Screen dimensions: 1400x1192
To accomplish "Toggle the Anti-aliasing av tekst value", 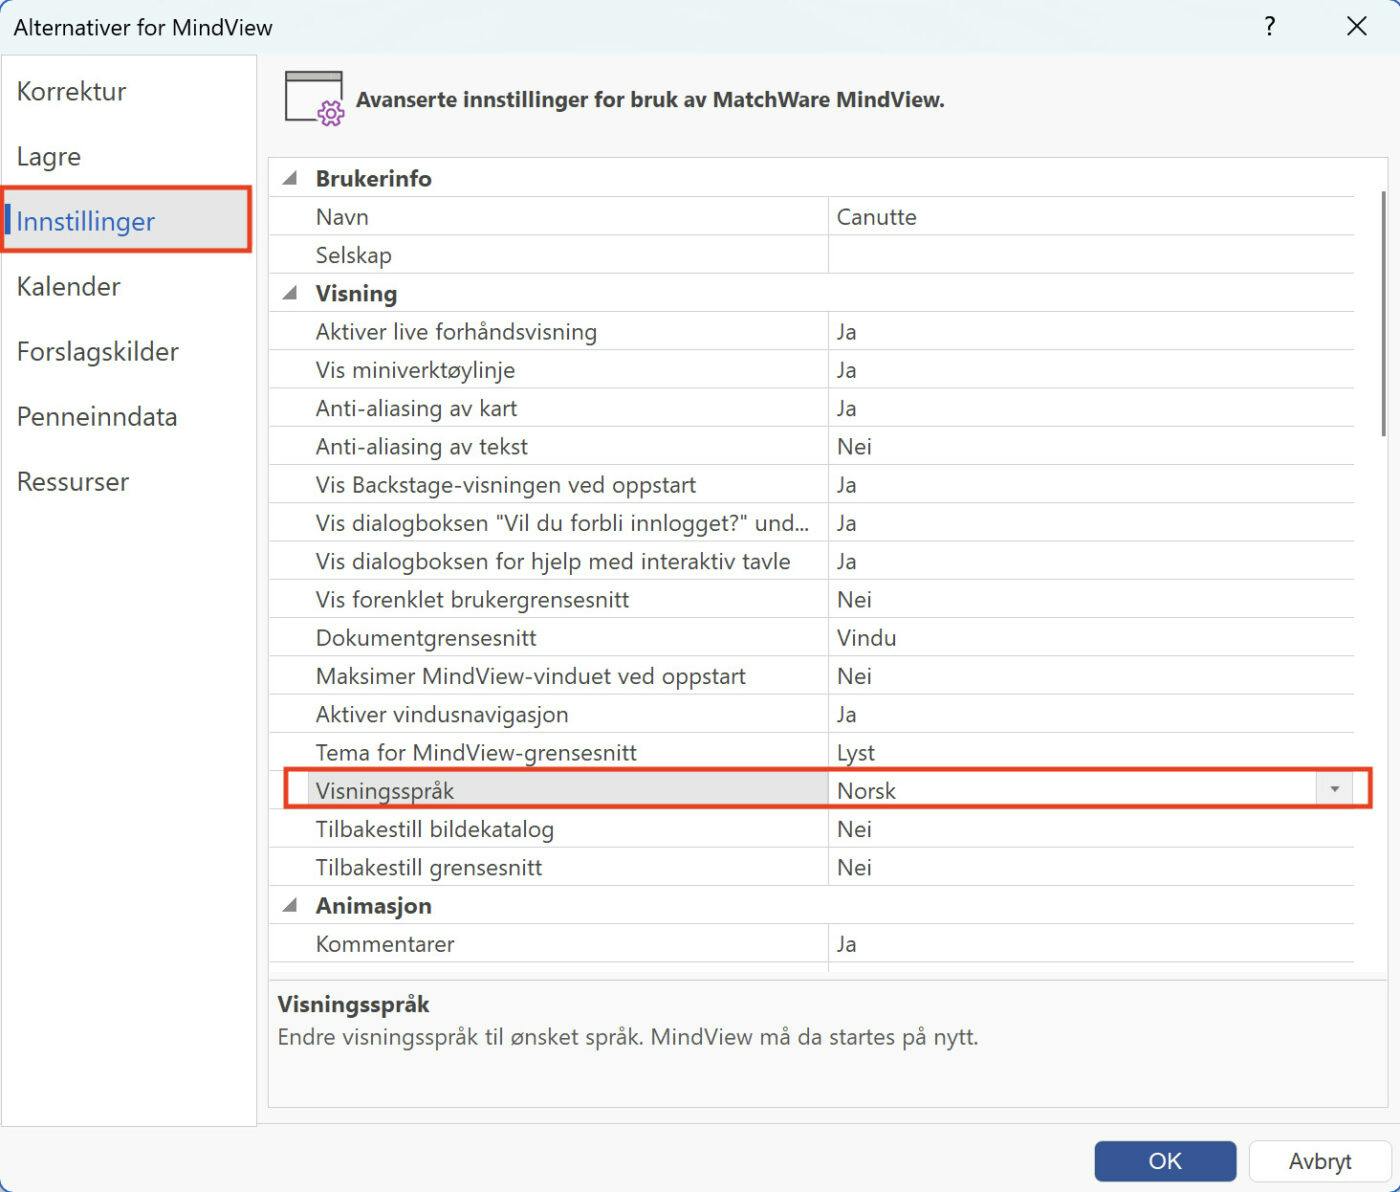I will point(1090,447).
